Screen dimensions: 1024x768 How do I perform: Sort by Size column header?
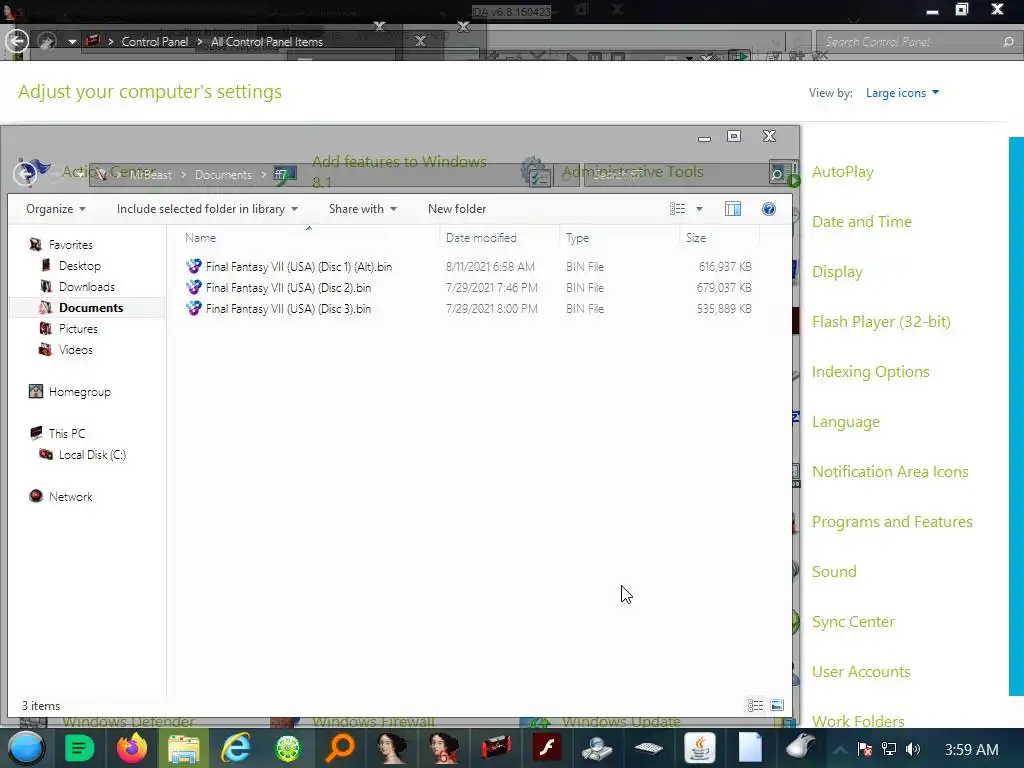pos(696,238)
